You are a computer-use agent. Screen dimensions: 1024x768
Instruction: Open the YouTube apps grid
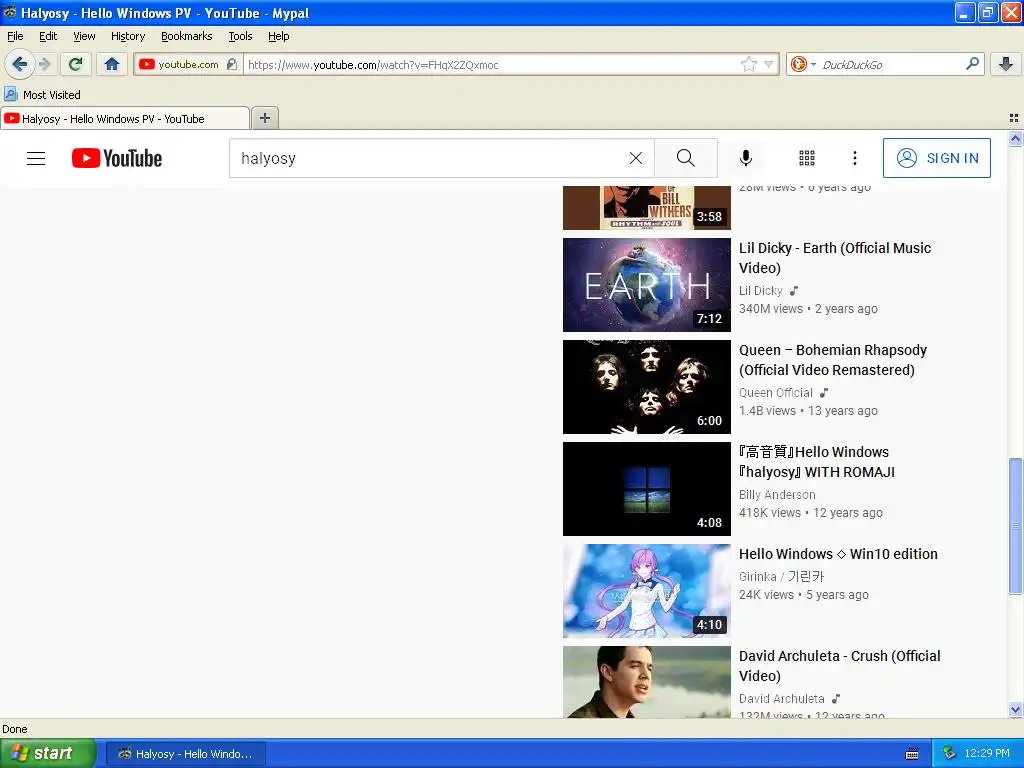[x=807, y=158]
